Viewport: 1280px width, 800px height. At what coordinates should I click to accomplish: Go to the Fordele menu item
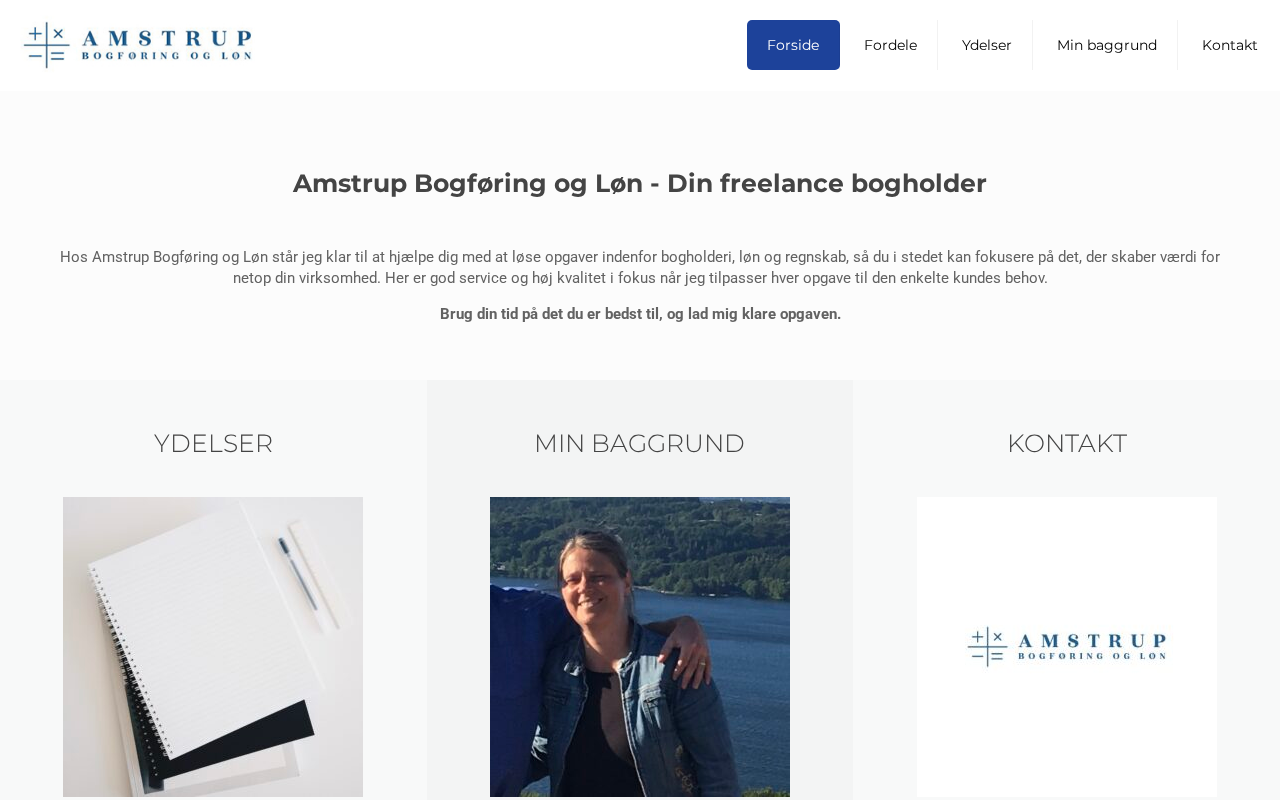tap(890, 45)
